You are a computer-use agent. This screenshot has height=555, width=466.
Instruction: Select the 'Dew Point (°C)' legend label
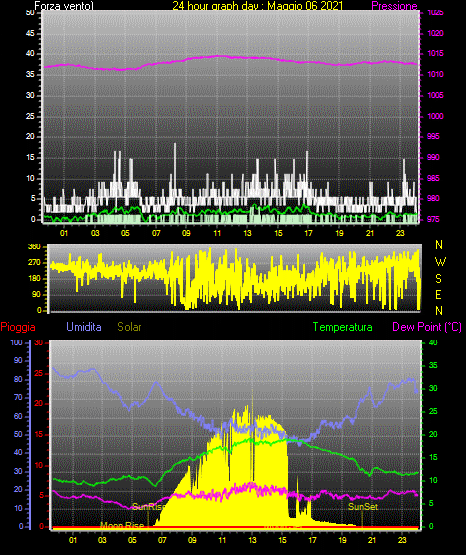427,327
